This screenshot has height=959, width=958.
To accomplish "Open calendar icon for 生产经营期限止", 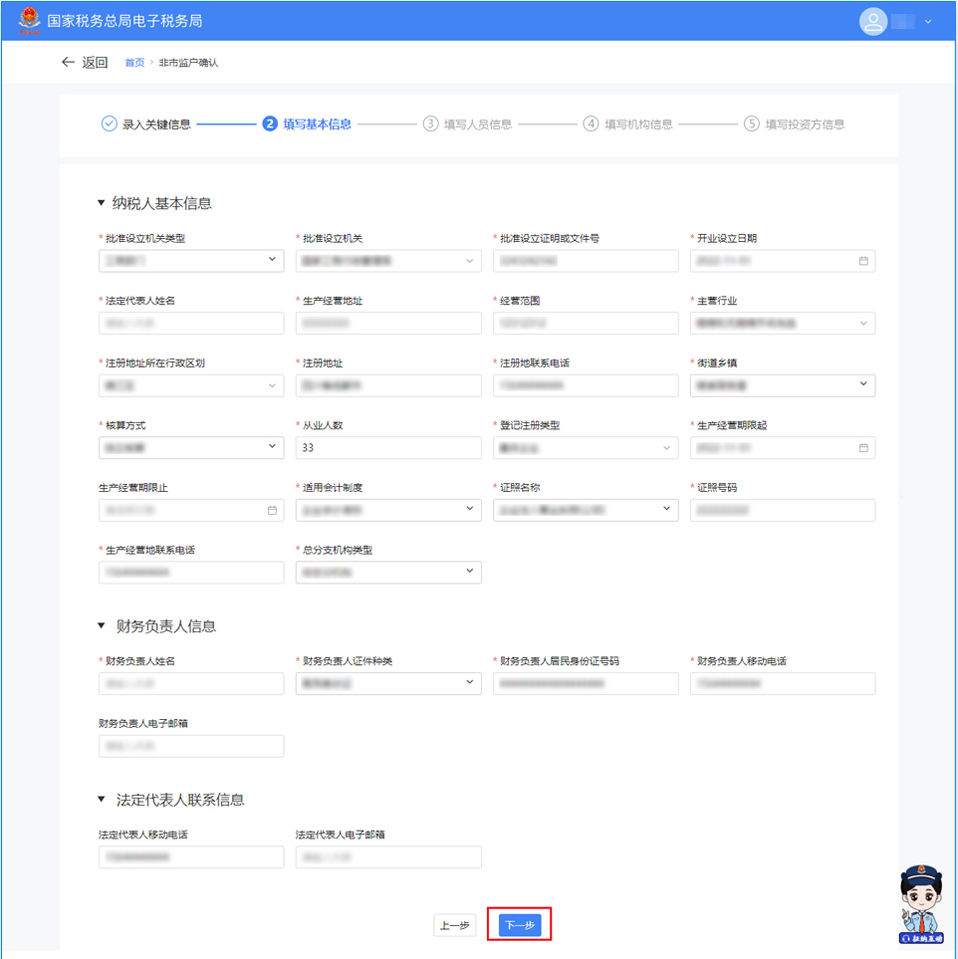I will pos(272,510).
